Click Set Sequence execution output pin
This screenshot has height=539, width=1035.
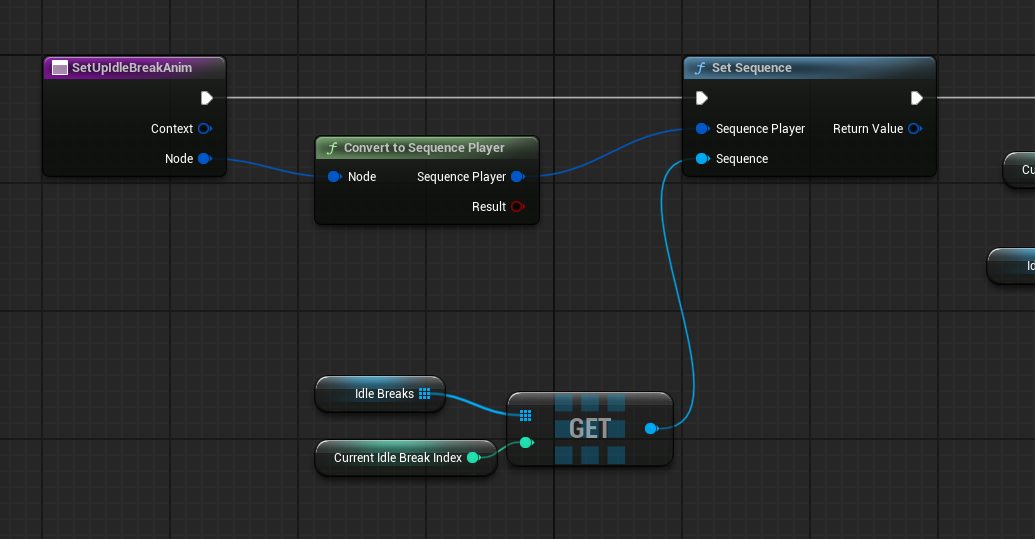916,98
